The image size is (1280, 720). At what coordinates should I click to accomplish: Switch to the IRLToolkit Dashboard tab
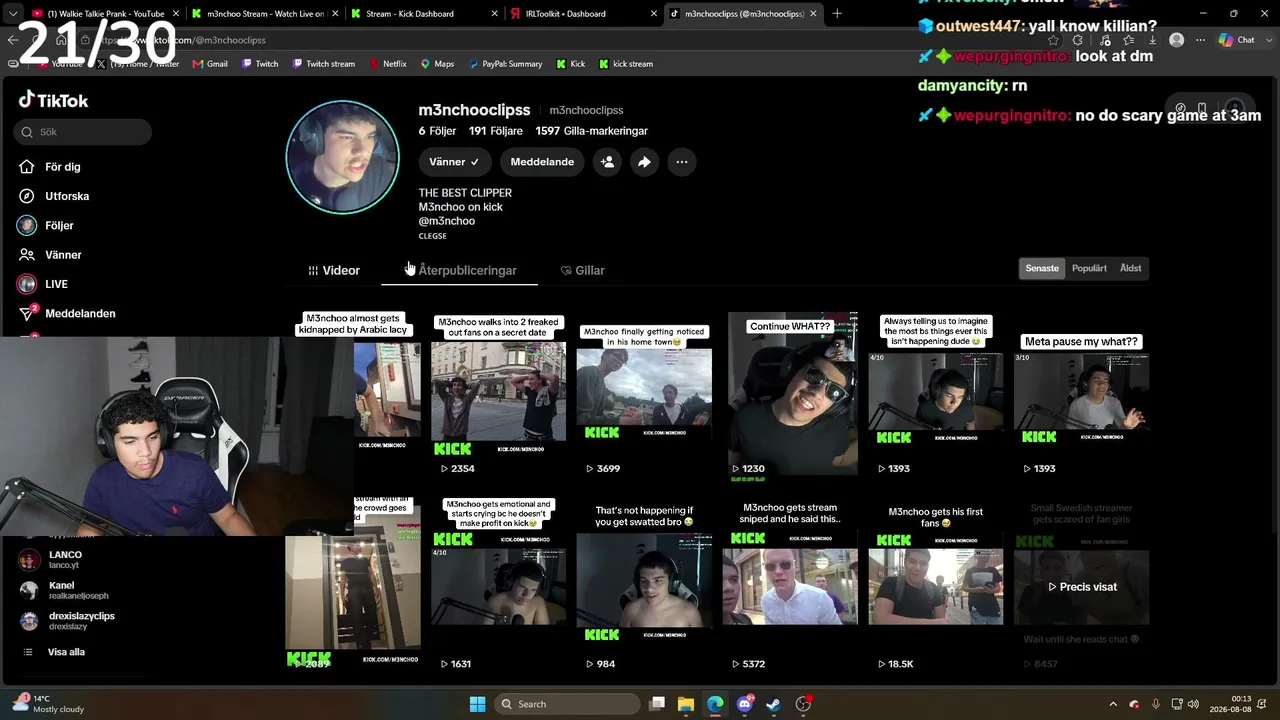tap(584, 14)
